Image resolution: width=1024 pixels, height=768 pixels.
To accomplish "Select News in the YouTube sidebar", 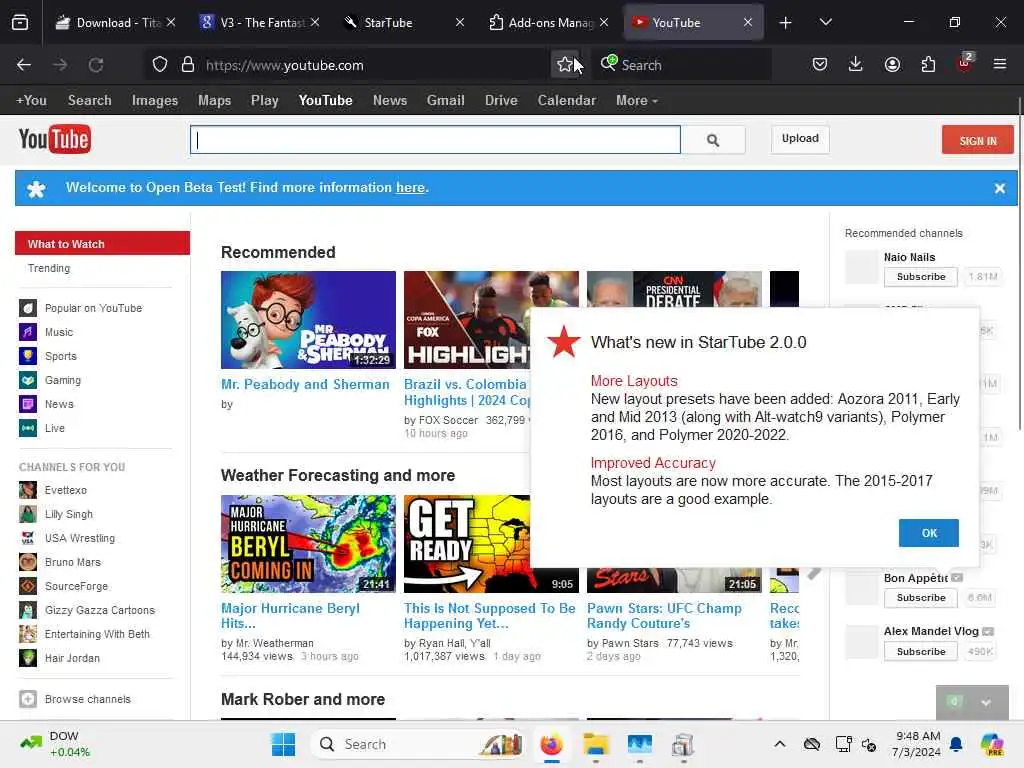I will click(x=59, y=404).
